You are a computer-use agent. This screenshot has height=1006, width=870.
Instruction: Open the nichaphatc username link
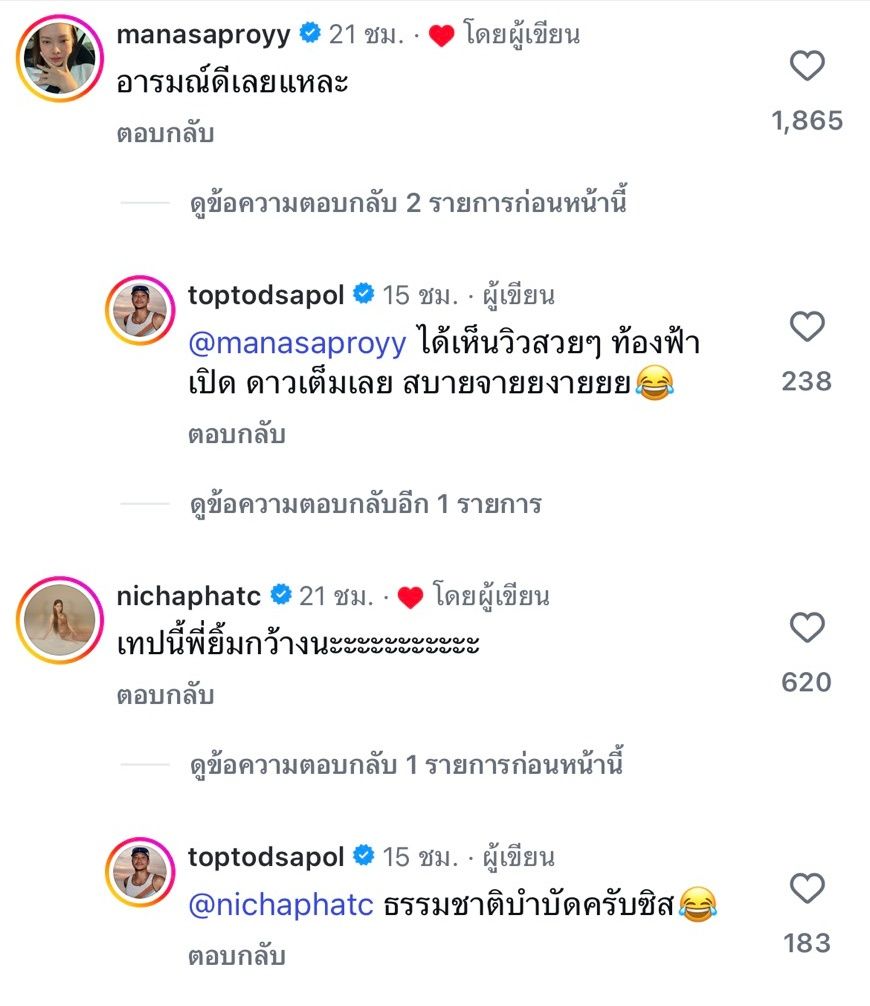click(189, 596)
